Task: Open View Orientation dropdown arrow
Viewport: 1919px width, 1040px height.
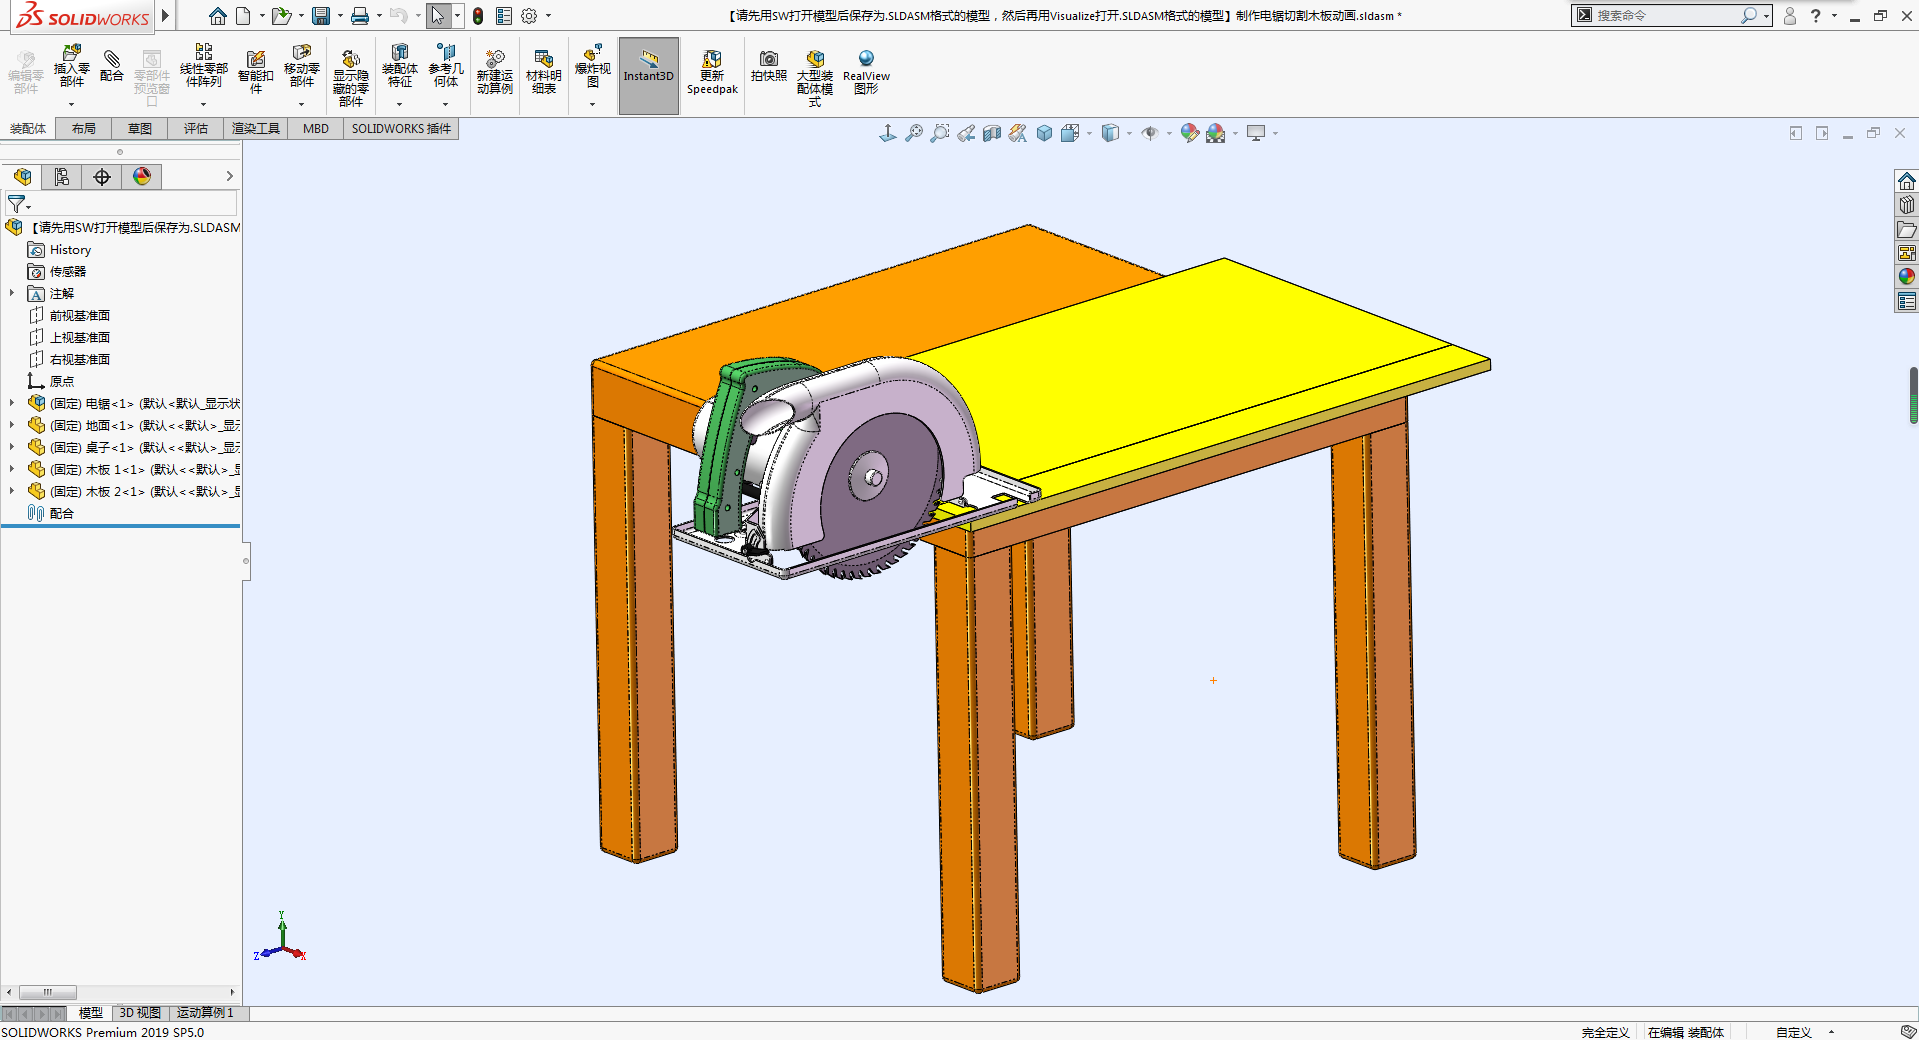Action: [1090, 133]
